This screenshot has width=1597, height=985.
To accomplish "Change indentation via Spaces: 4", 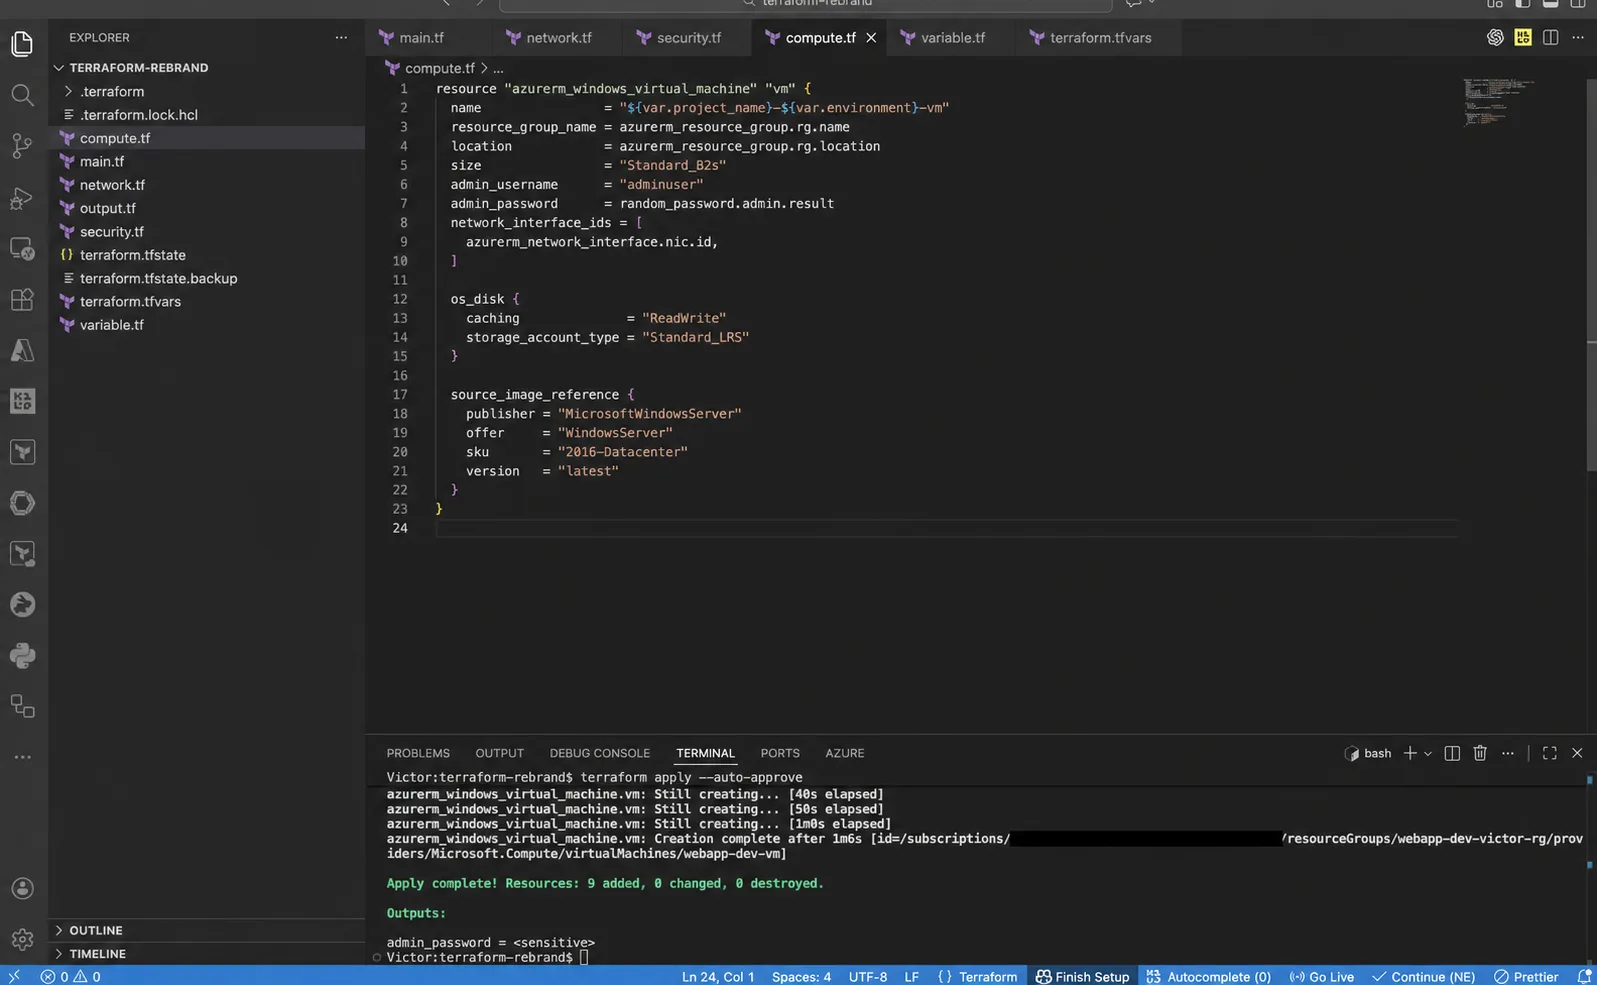I will 801,976.
